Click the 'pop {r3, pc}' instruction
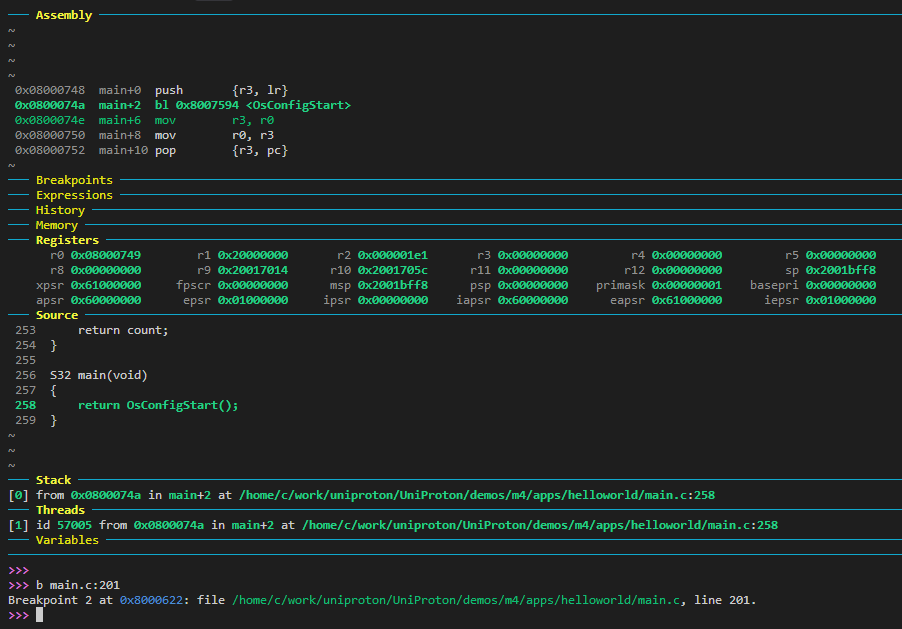 pyautogui.click(x=221, y=150)
